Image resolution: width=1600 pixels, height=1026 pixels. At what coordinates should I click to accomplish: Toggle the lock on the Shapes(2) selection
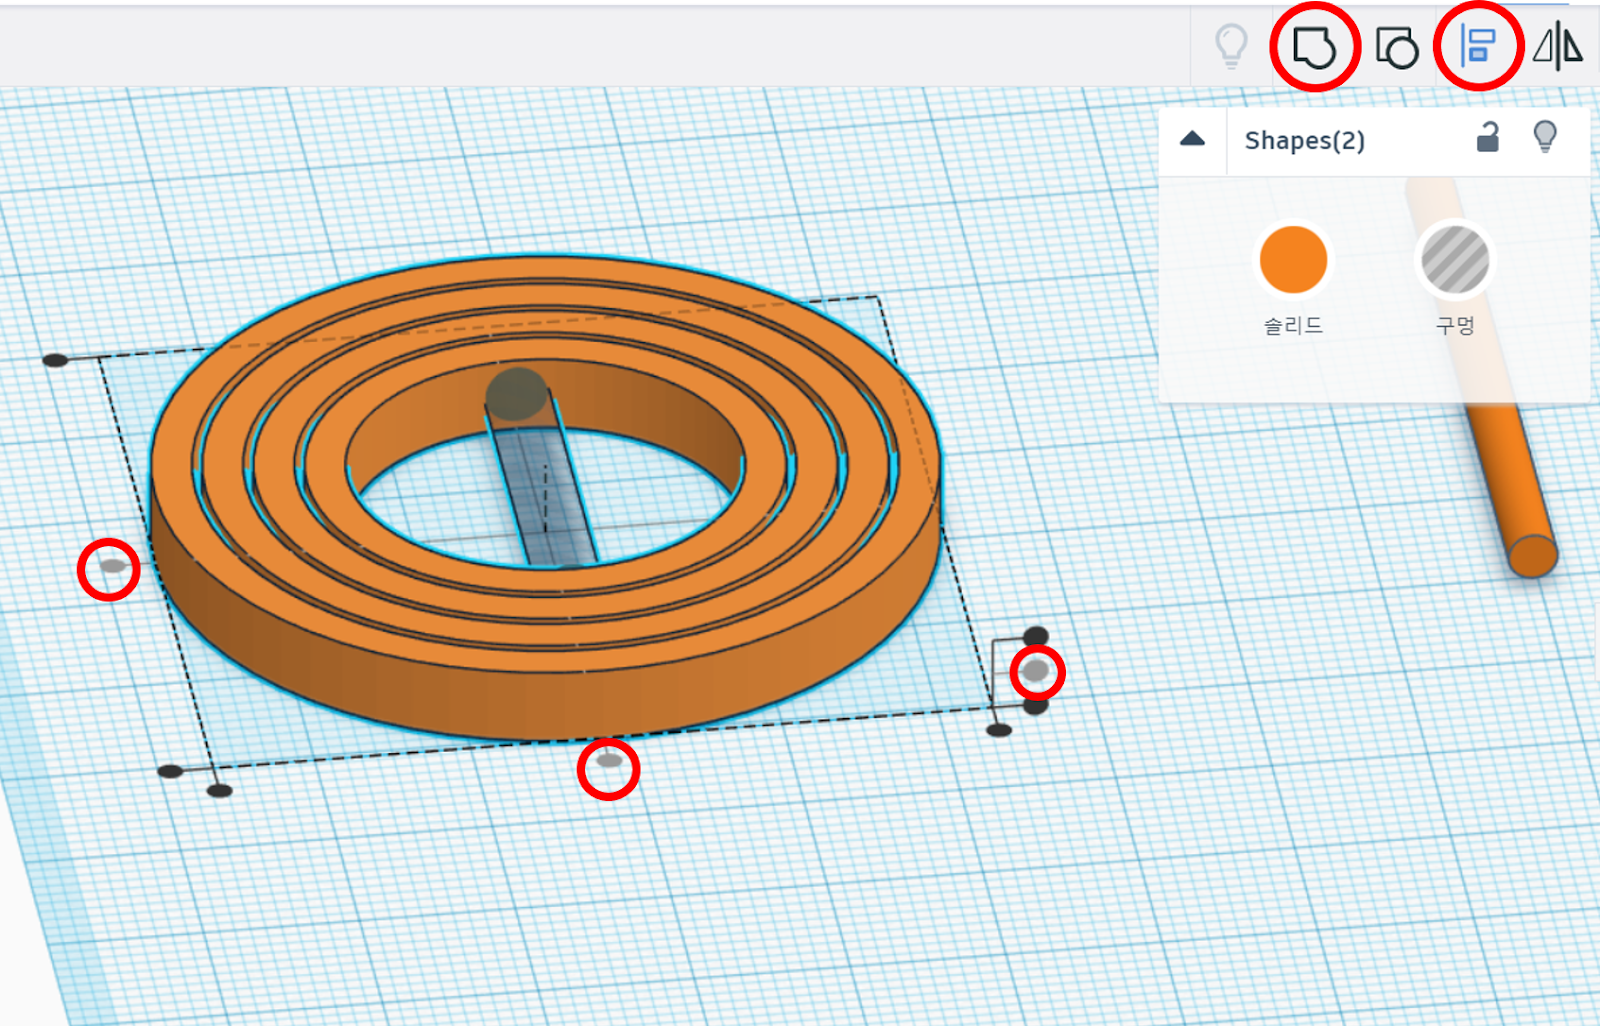(1487, 139)
